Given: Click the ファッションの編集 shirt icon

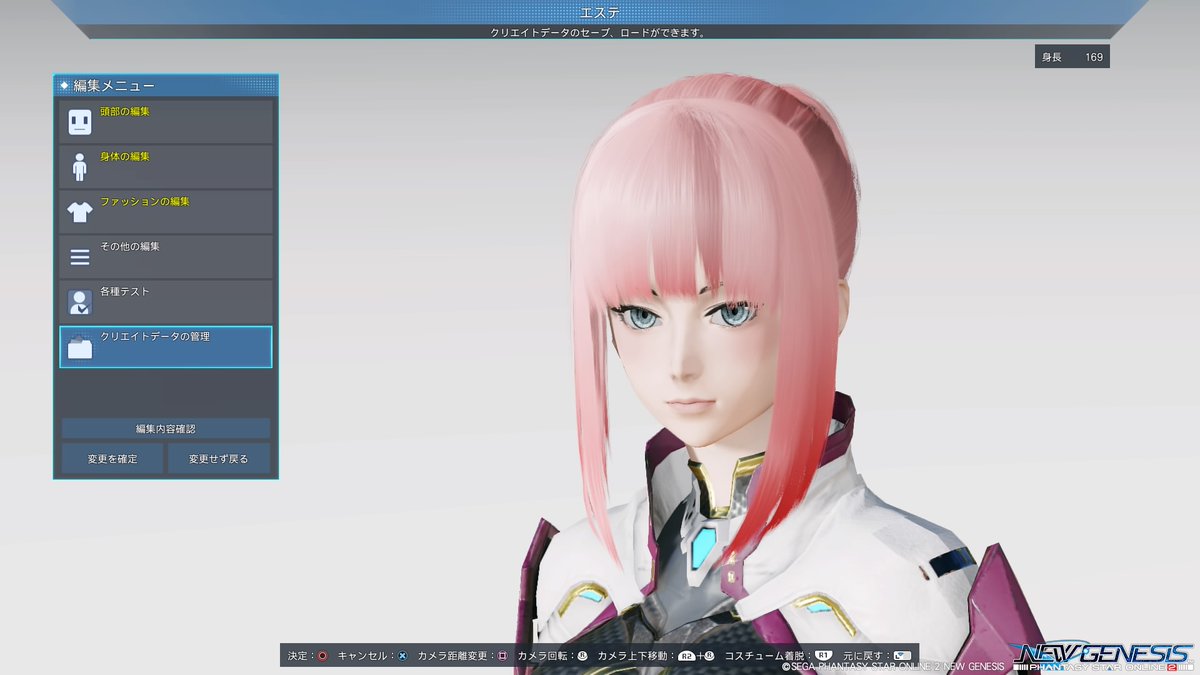Looking at the screenshot, I should [80, 212].
